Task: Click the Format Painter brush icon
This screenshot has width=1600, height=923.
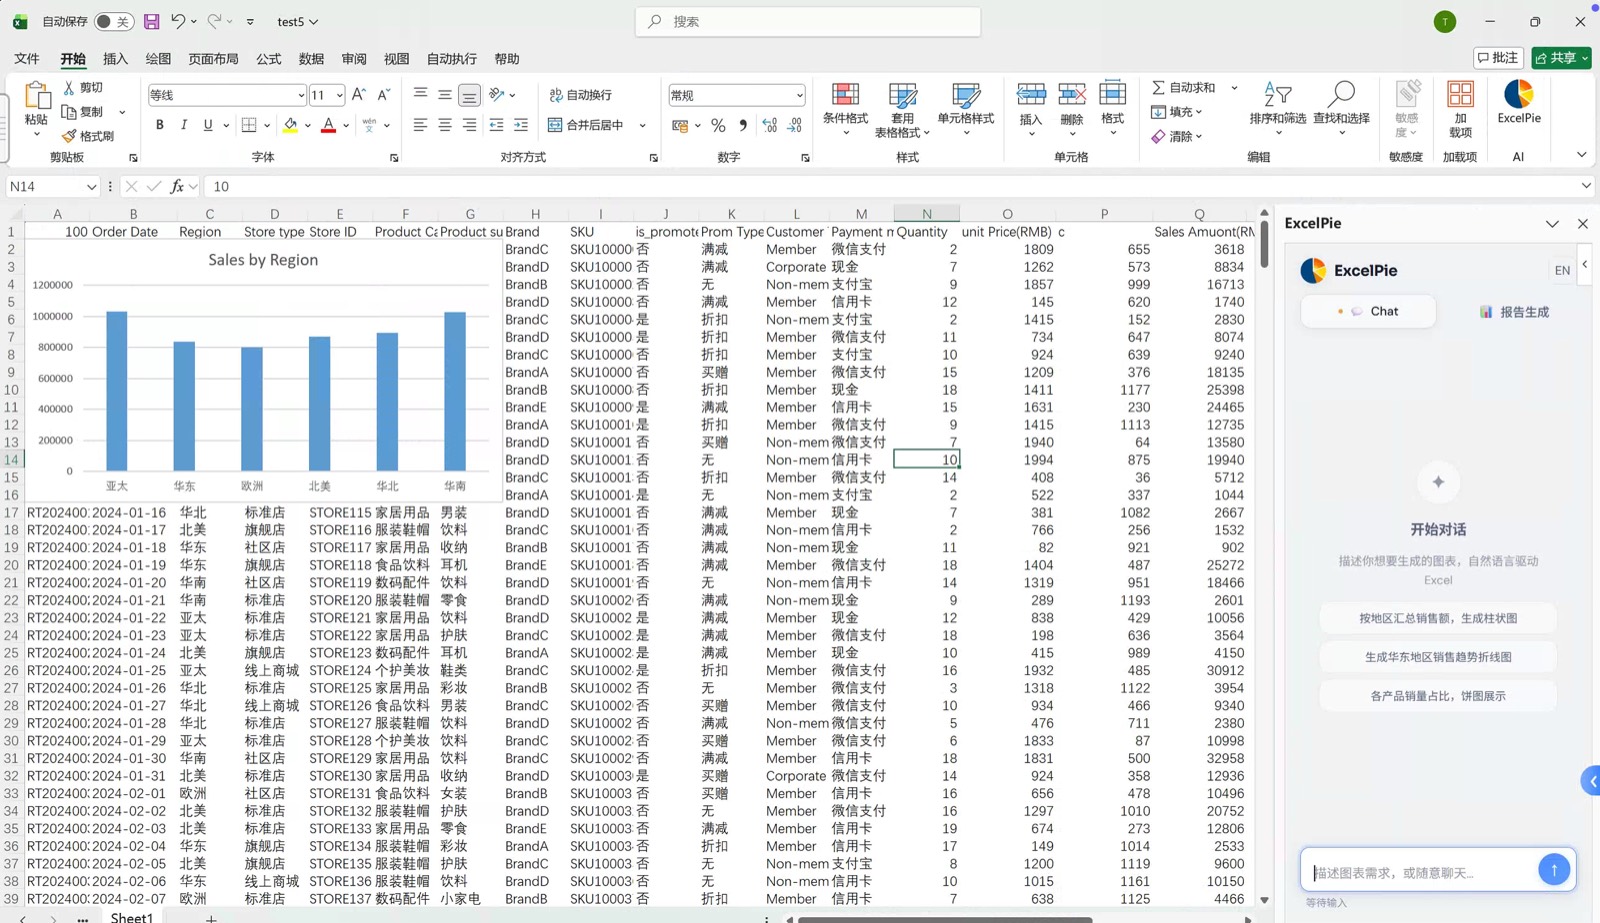Action: point(69,136)
